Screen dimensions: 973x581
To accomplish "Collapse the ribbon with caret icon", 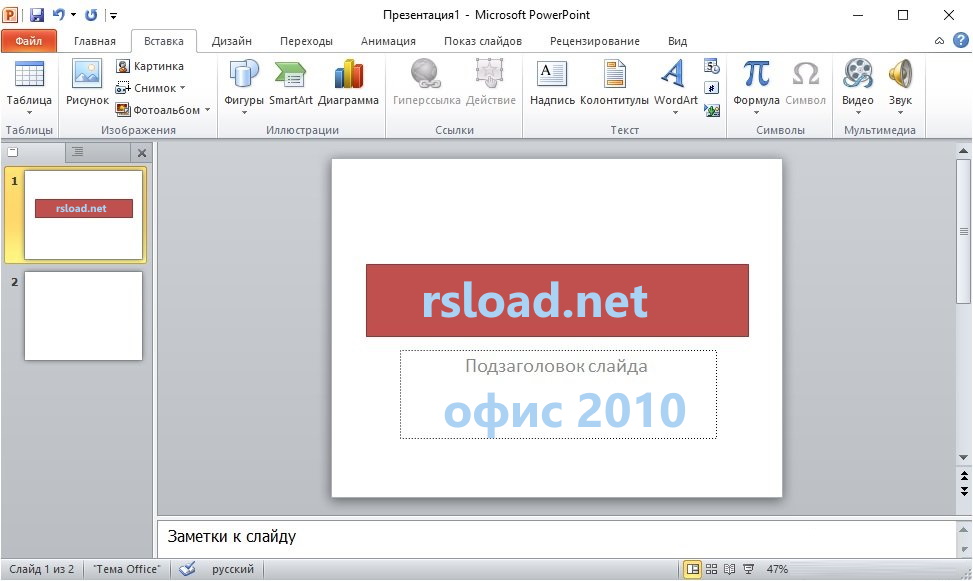I will tap(939, 41).
